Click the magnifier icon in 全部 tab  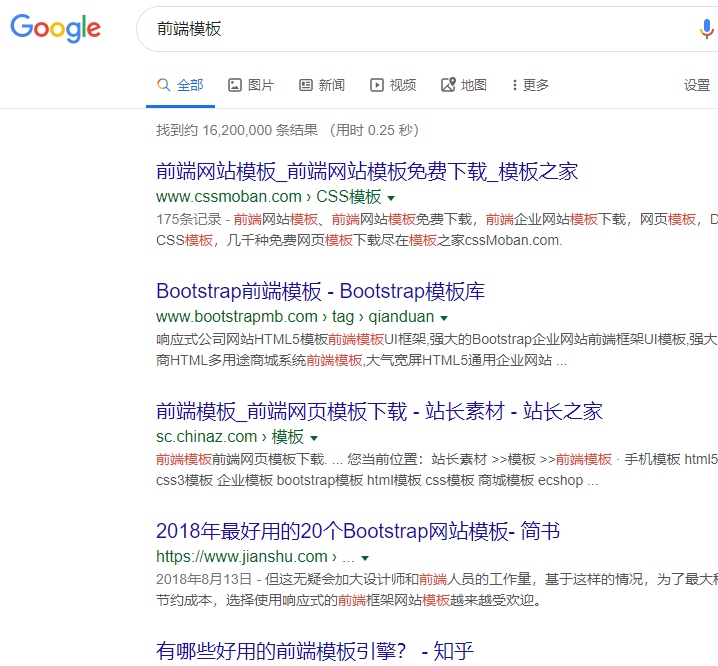163,85
